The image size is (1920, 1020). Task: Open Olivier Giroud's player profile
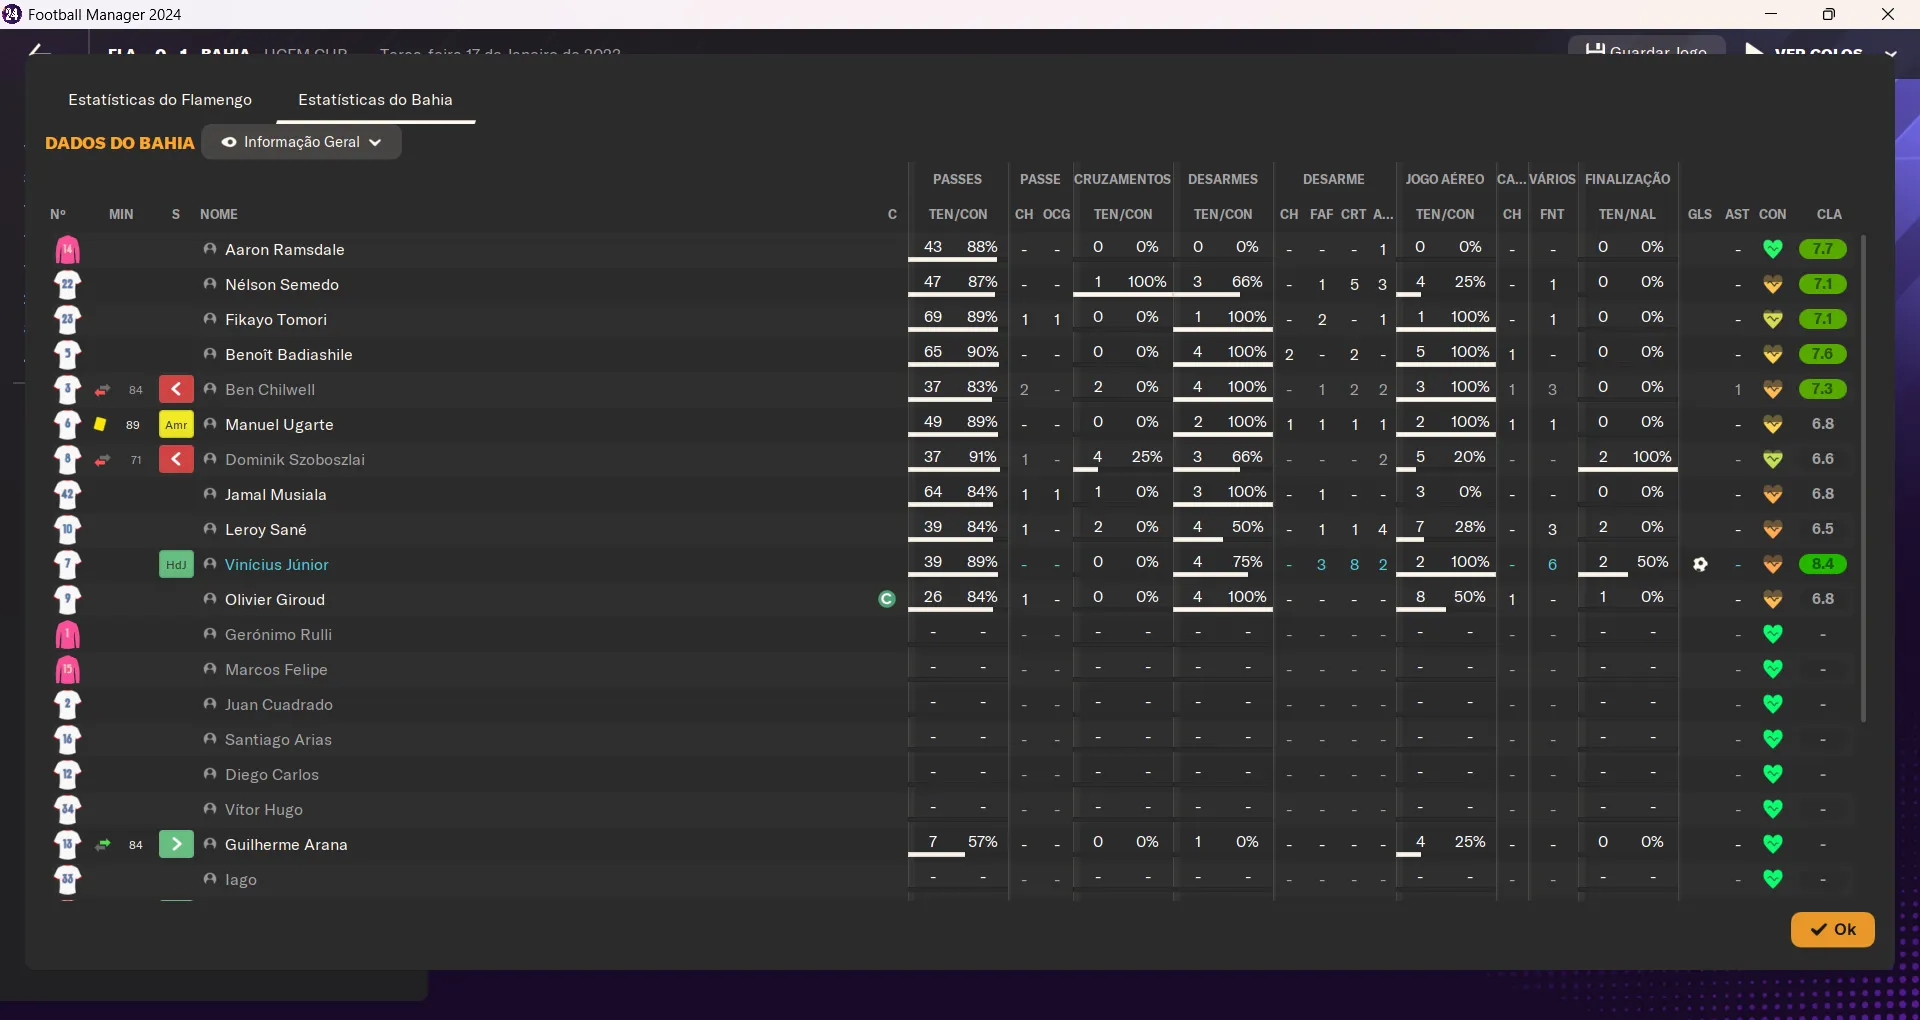tap(275, 600)
